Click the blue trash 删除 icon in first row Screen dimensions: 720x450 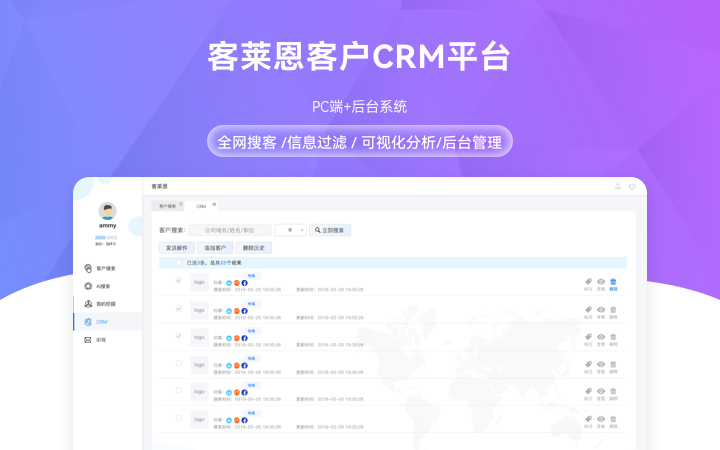point(613,281)
